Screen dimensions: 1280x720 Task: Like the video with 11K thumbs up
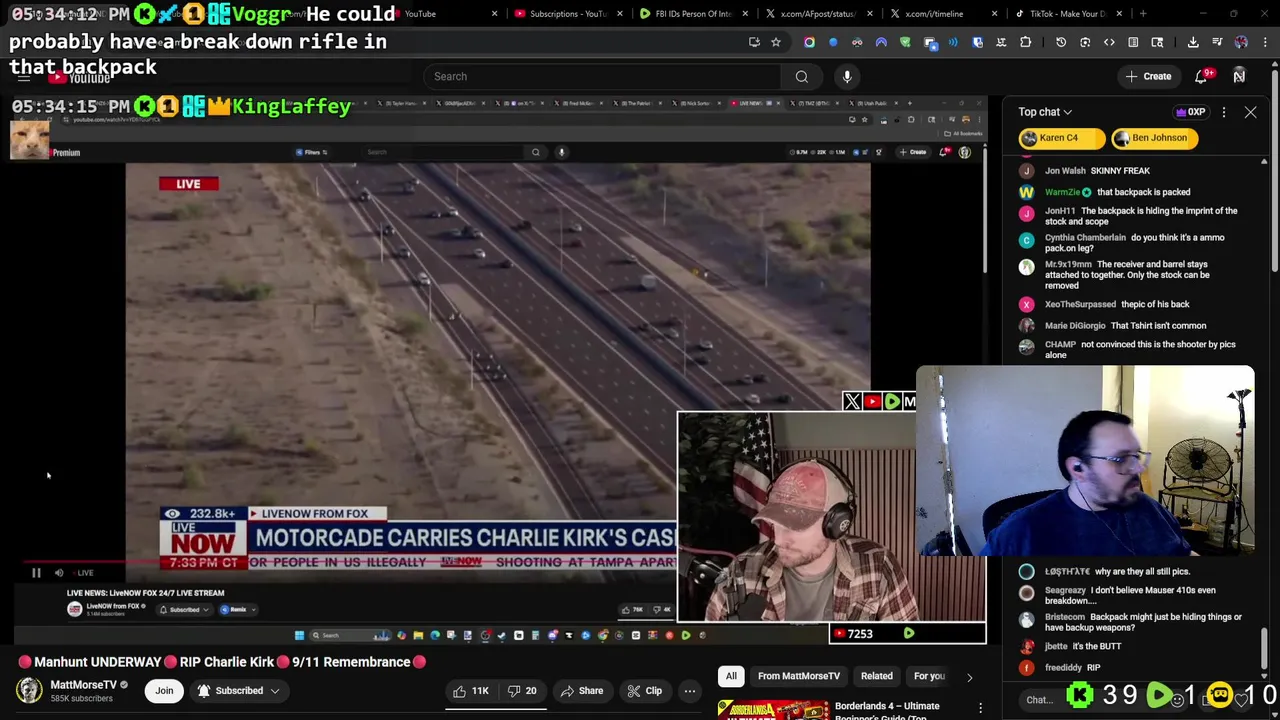pos(471,690)
